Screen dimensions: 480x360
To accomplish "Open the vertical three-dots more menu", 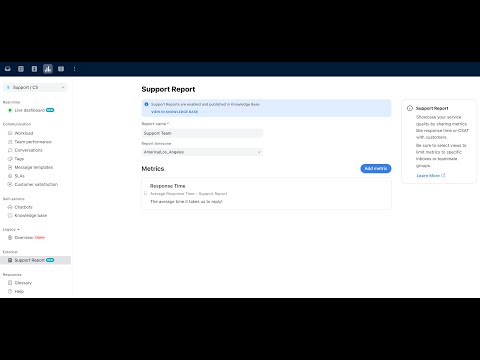I will coord(74,69).
